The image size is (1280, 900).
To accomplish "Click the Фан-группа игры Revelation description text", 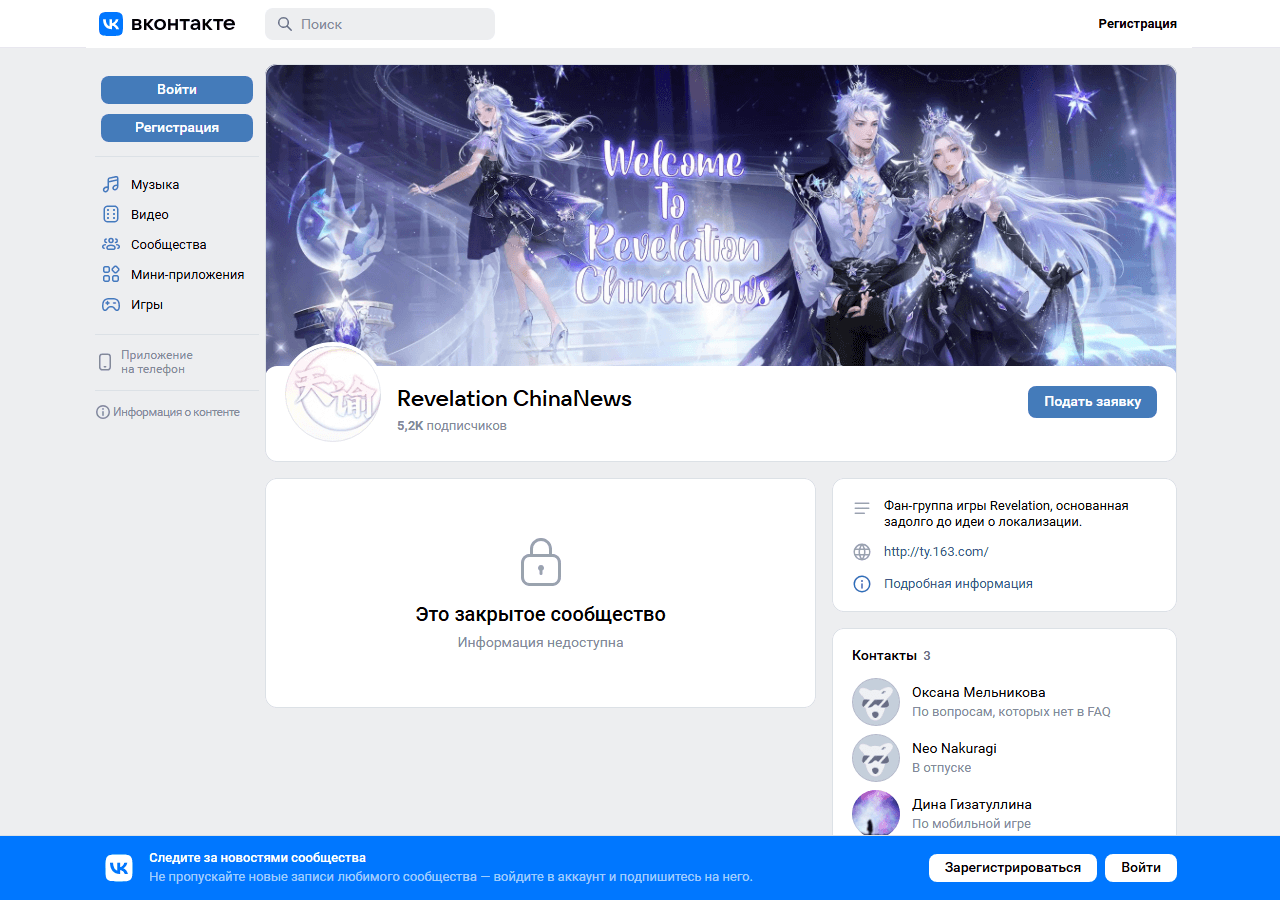I will point(1006,514).
